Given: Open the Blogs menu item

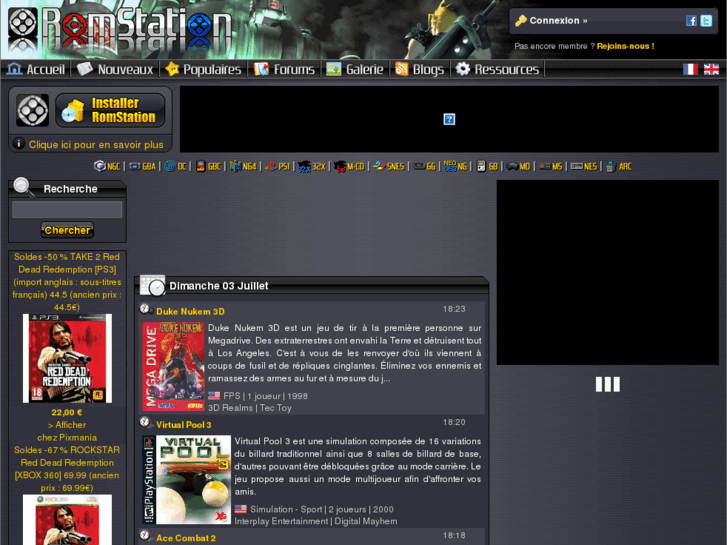Looking at the screenshot, I should [x=419, y=70].
